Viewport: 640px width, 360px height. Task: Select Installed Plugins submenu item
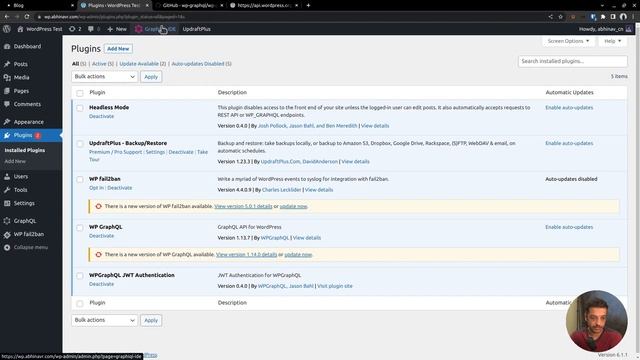pos(24,150)
